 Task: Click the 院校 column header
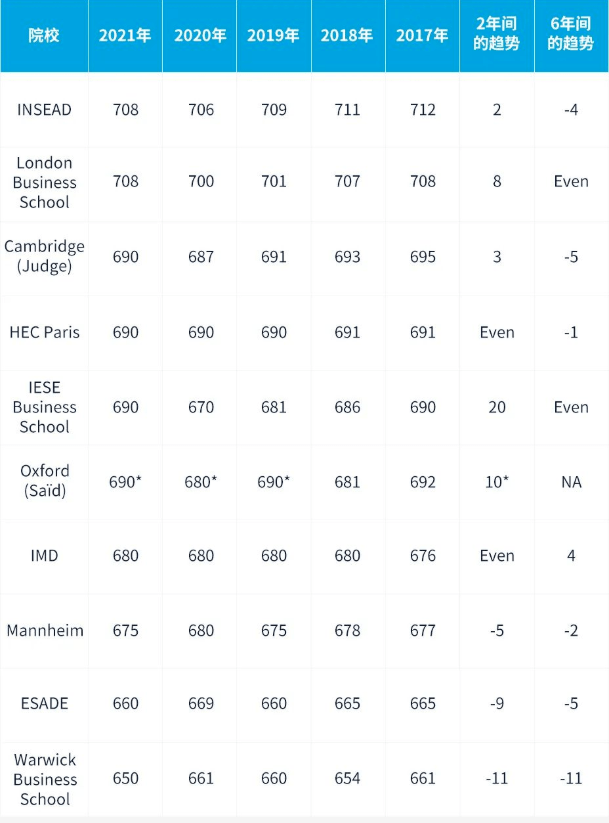44,35
